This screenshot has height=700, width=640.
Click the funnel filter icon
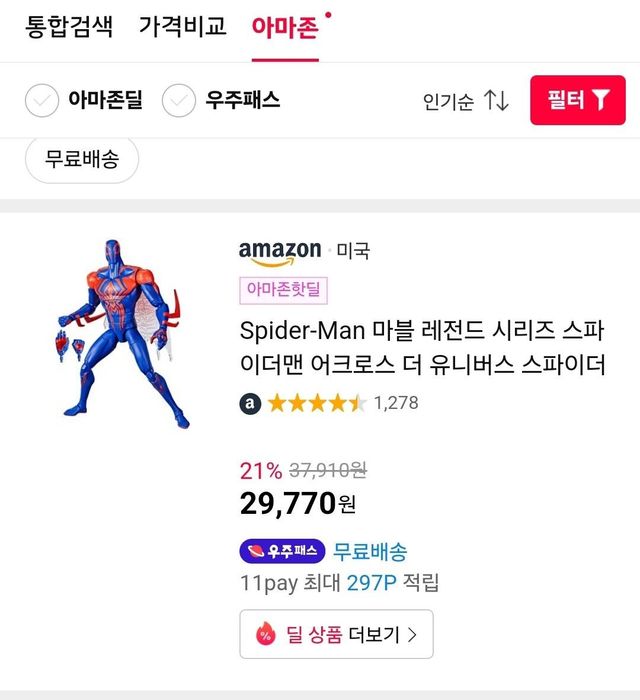(600, 100)
